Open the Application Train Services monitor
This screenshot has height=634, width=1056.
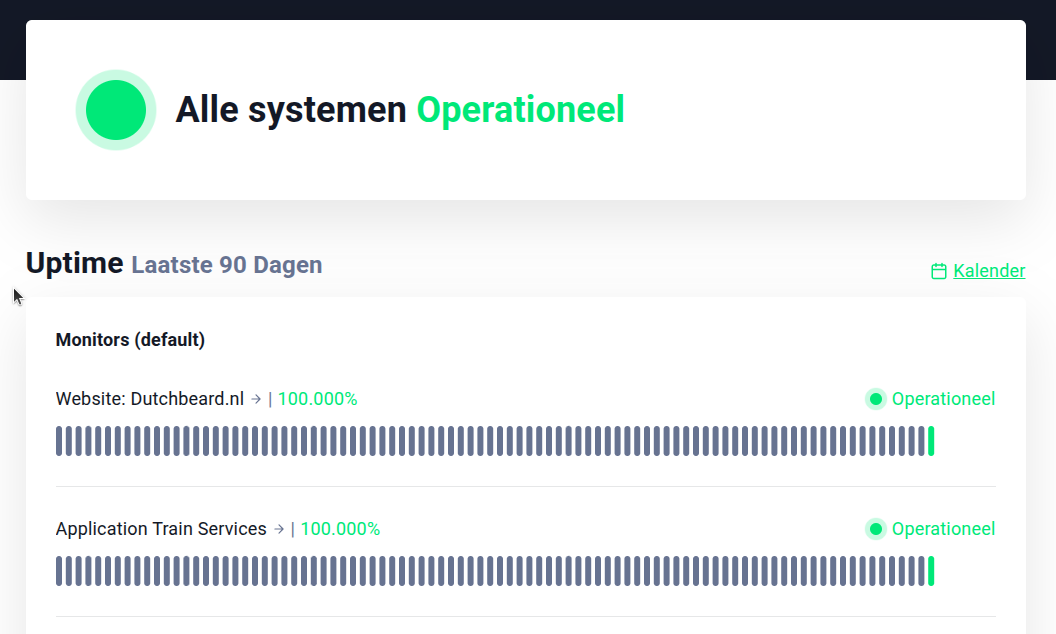[161, 529]
